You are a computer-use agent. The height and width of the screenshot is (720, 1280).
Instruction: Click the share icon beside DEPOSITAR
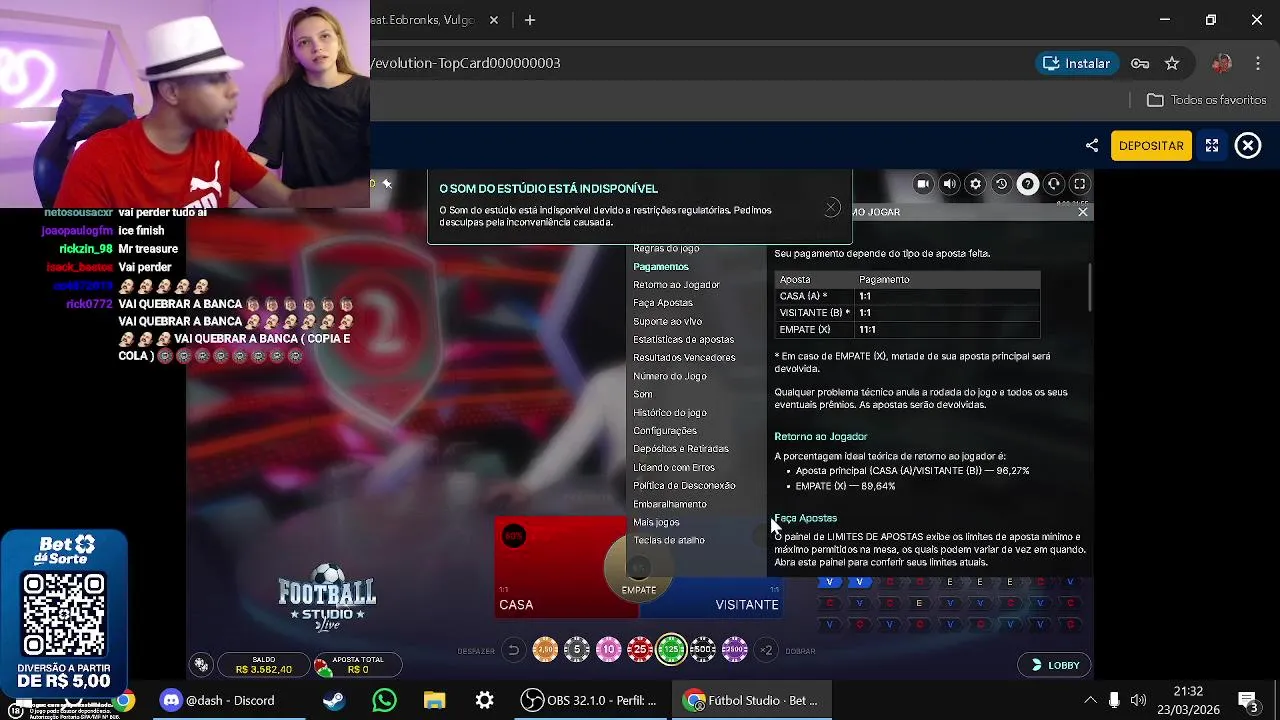point(1091,145)
